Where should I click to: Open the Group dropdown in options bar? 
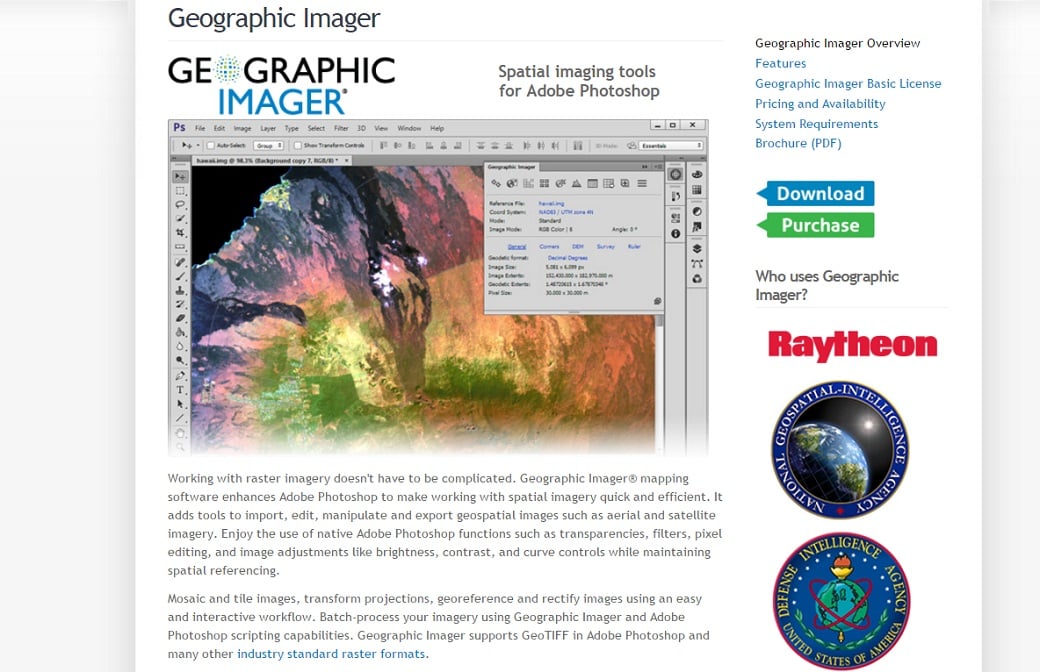pyautogui.click(x=268, y=146)
